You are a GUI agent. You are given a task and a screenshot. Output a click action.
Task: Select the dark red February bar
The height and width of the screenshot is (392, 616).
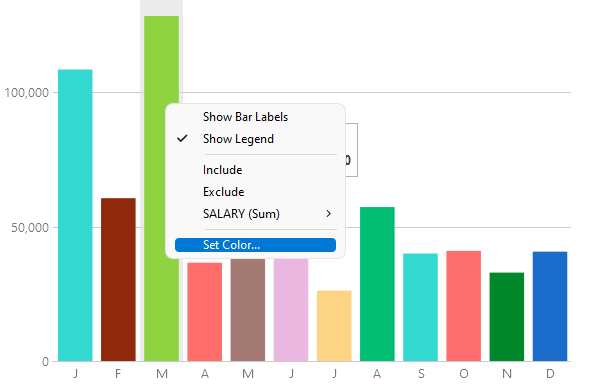coord(118,280)
